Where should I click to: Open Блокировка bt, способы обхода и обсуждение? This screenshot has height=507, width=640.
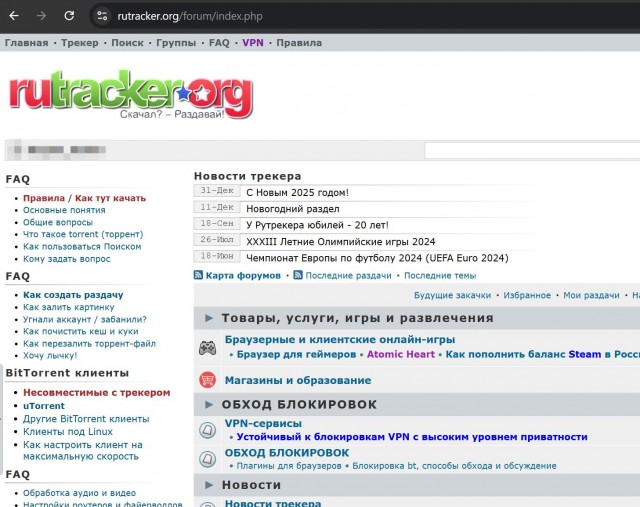click(454, 466)
